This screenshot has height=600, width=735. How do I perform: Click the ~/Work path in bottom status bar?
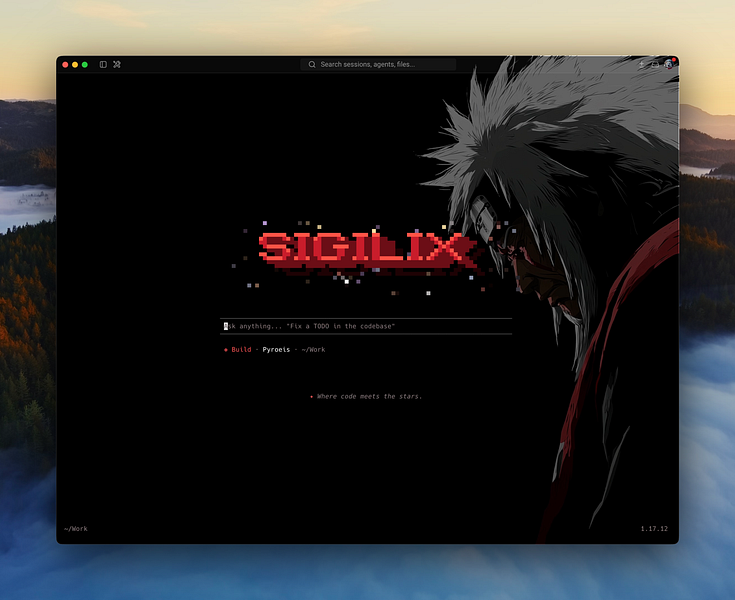(x=76, y=529)
